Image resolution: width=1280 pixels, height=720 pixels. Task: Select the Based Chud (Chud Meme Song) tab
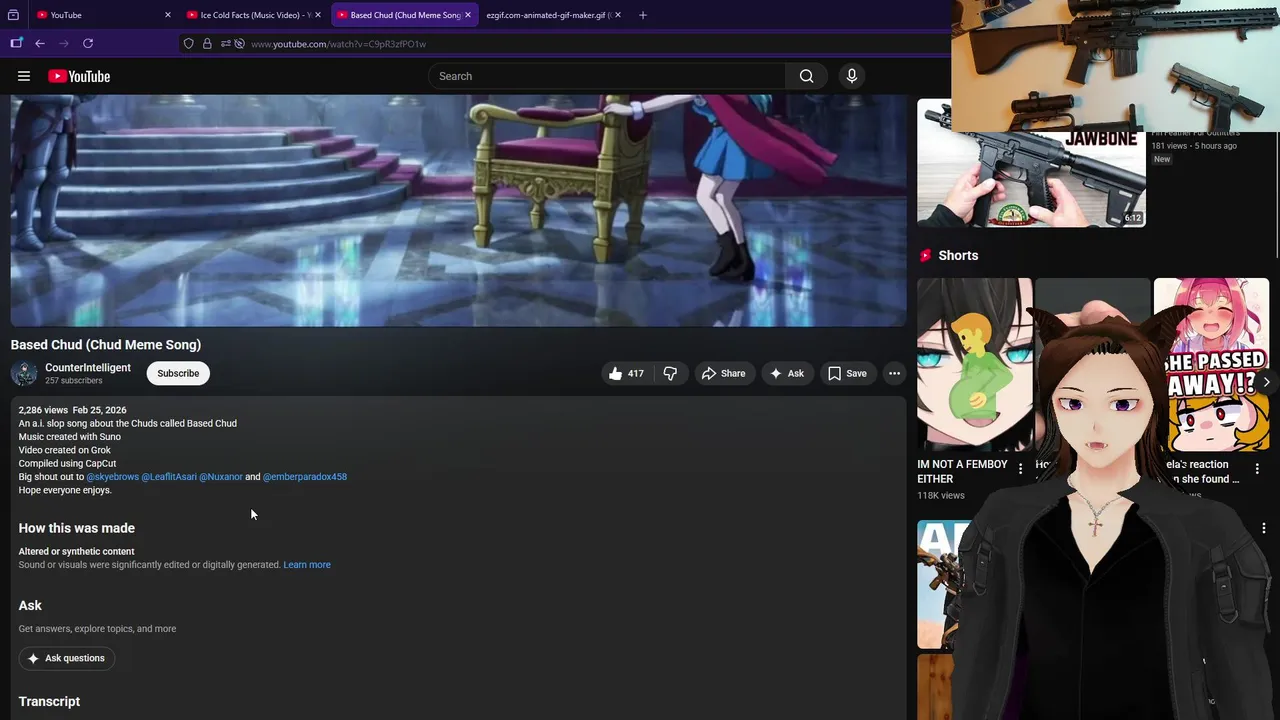(x=402, y=15)
